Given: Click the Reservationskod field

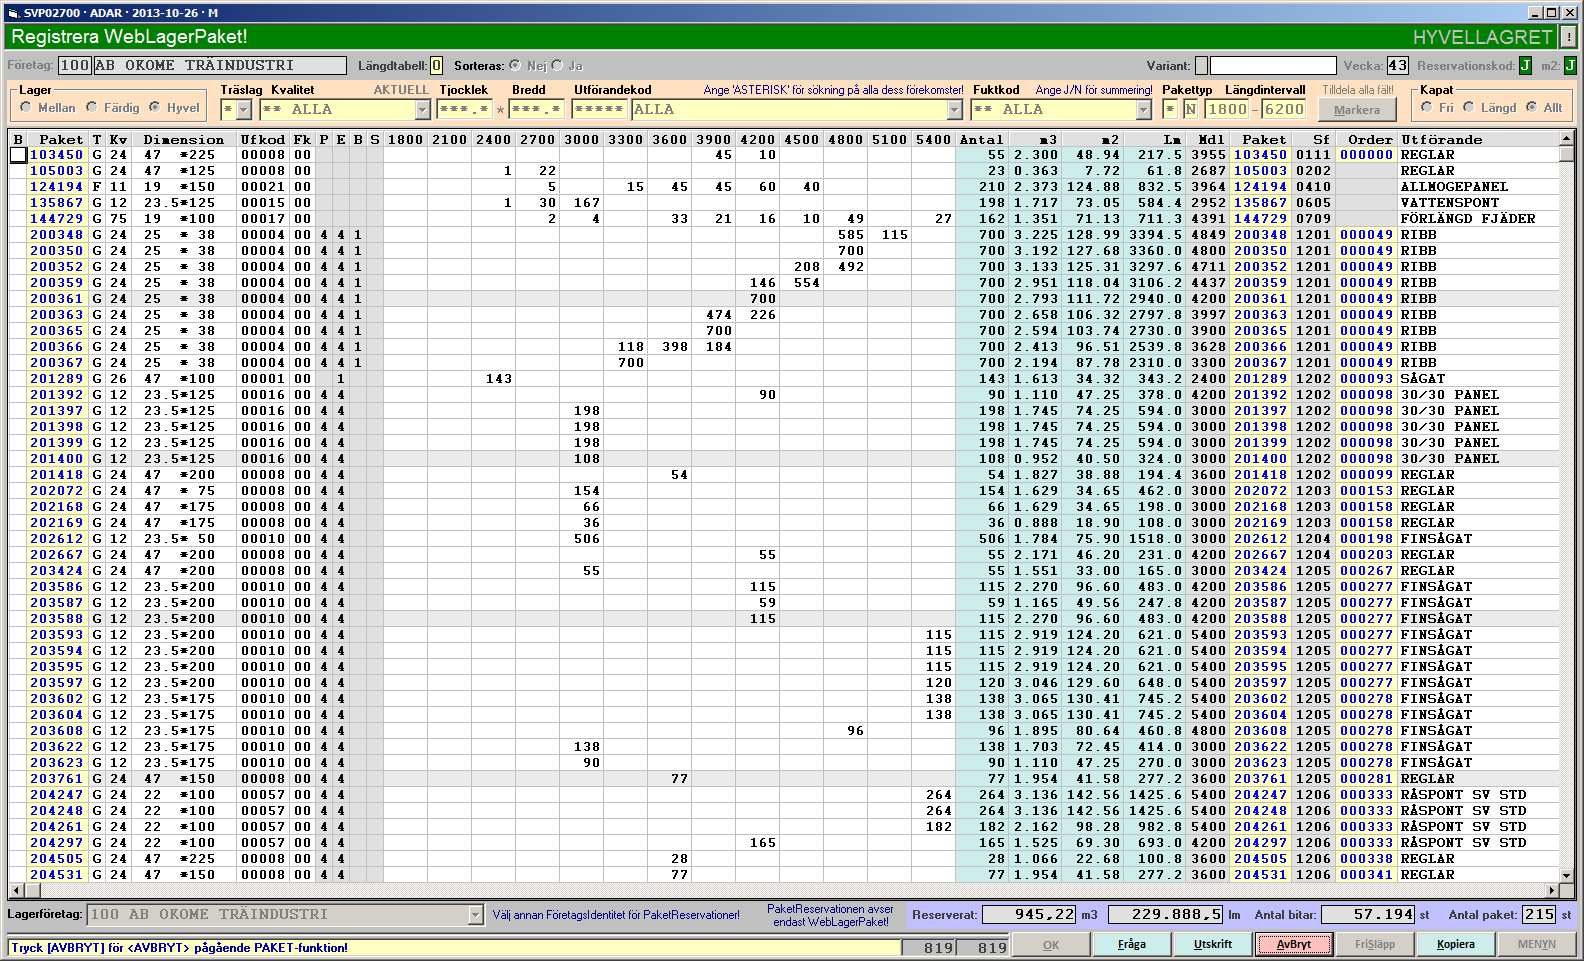Looking at the screenshot, I should pos(1525,65).
